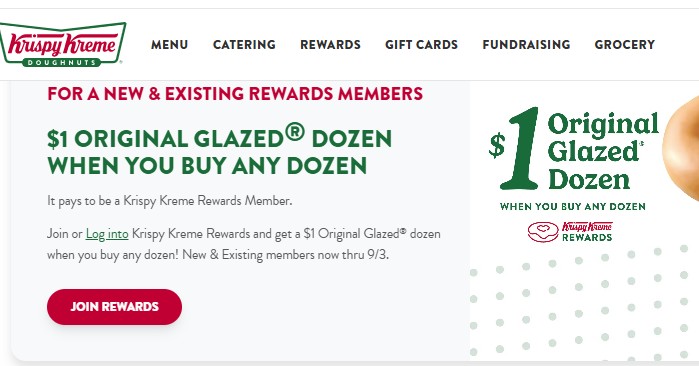Screen dimensions: 699x366
Task: Click the "Original Glazed Dozen" serif text in the banner
Action: 603,152
